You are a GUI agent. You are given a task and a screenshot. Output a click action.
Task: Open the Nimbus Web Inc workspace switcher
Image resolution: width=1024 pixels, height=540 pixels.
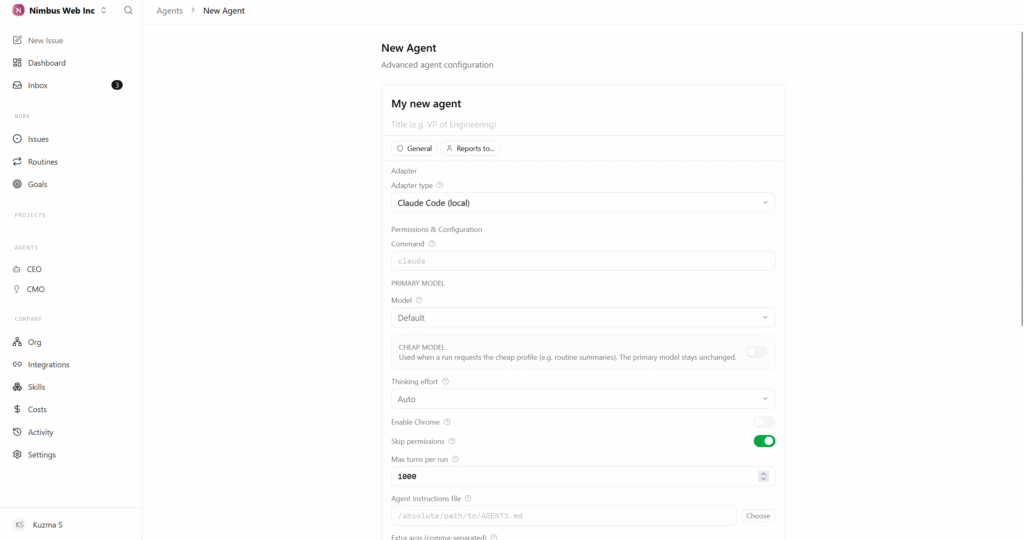click(x=59, y=10)
